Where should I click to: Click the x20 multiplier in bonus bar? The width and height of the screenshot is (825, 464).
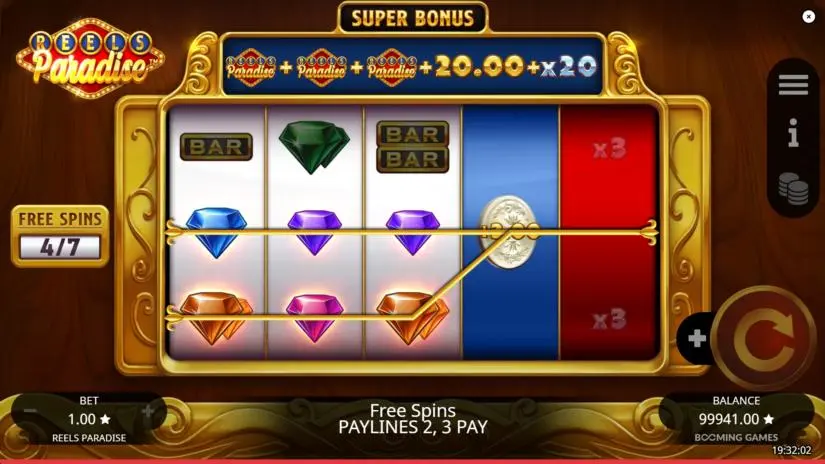point(569,67)
